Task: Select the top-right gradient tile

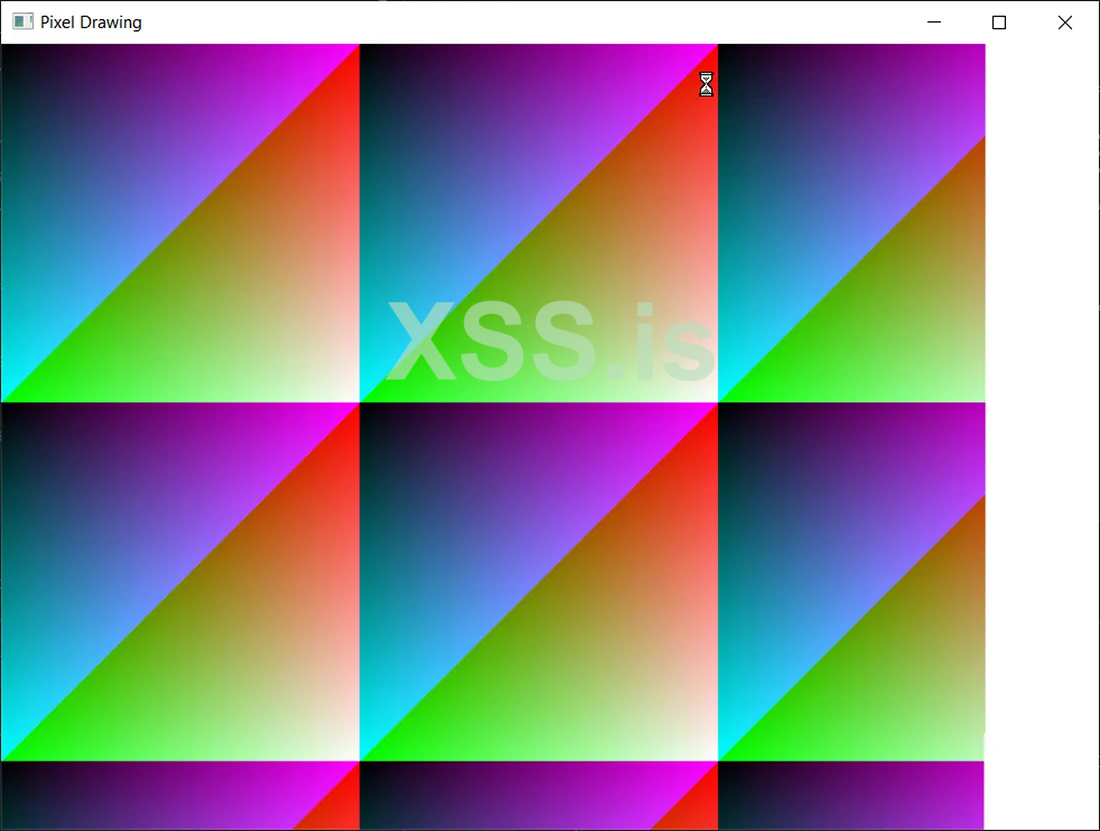Action: [x=850, y=220]
